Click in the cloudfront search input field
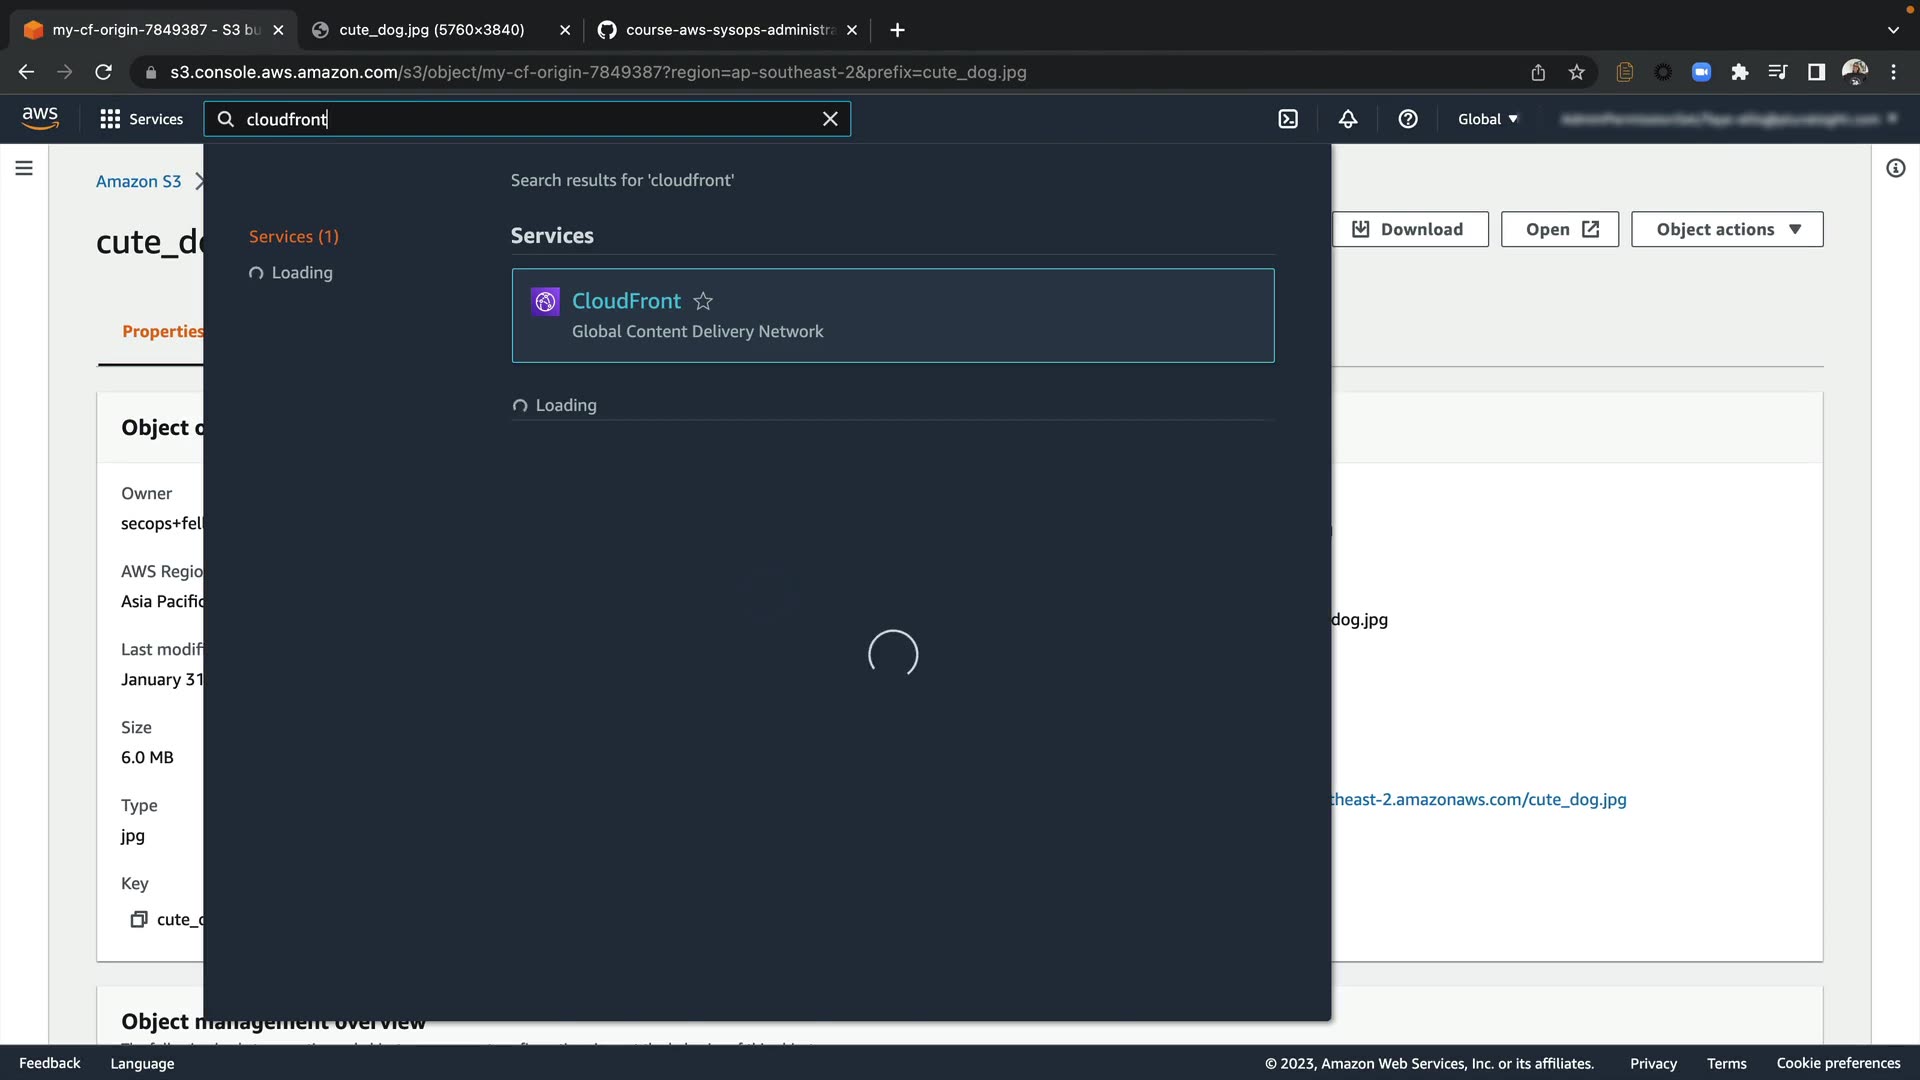The image size is (1920, 1080). [x=520, y=119]
